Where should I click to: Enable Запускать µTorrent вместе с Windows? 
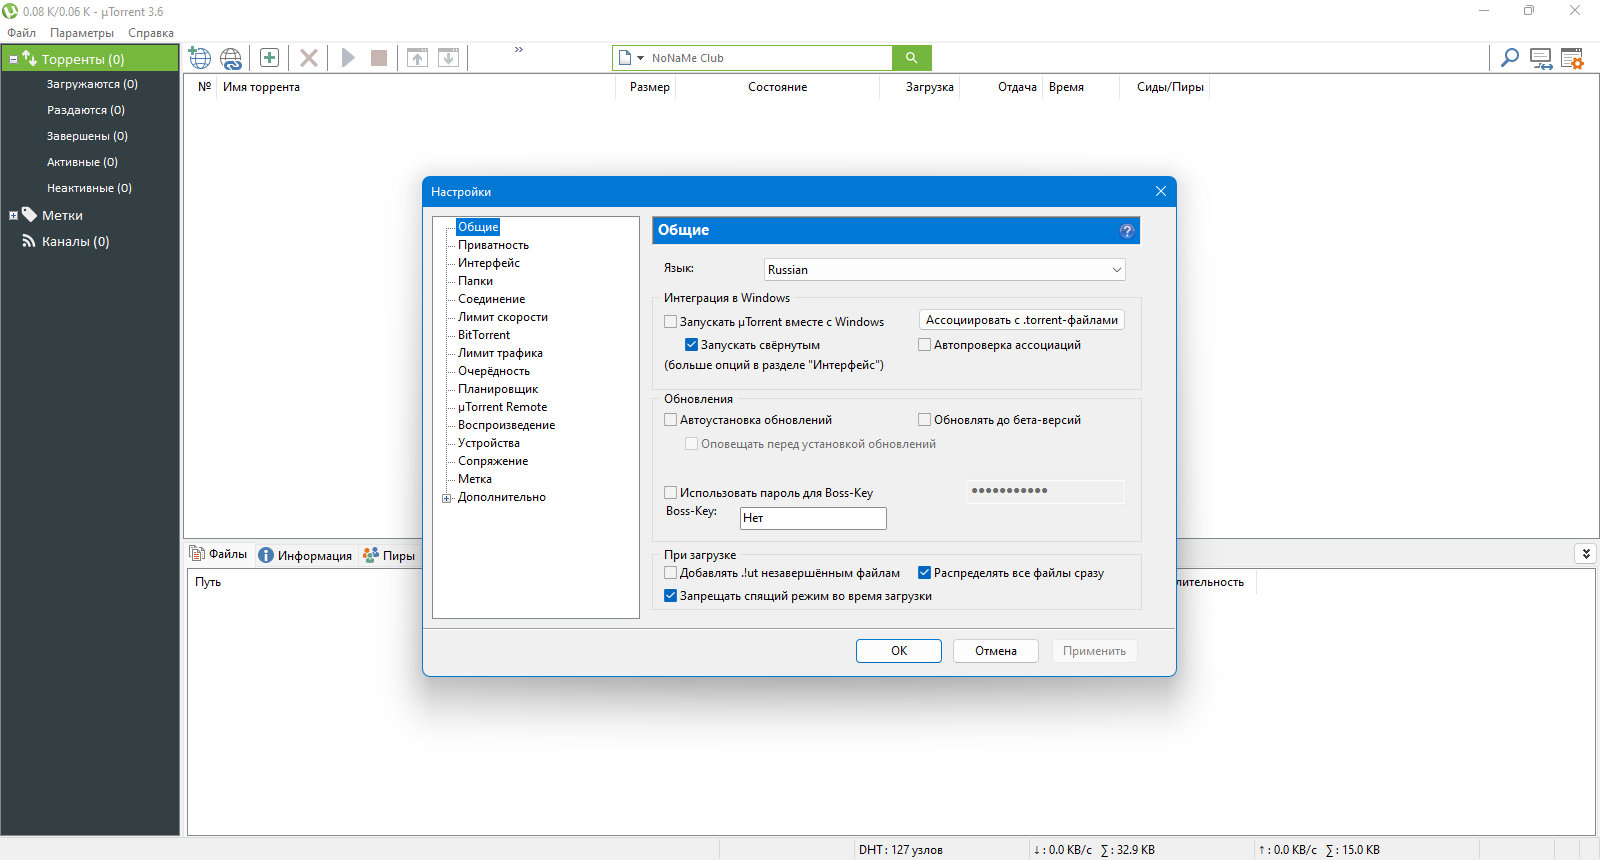[x=671, y=322]
